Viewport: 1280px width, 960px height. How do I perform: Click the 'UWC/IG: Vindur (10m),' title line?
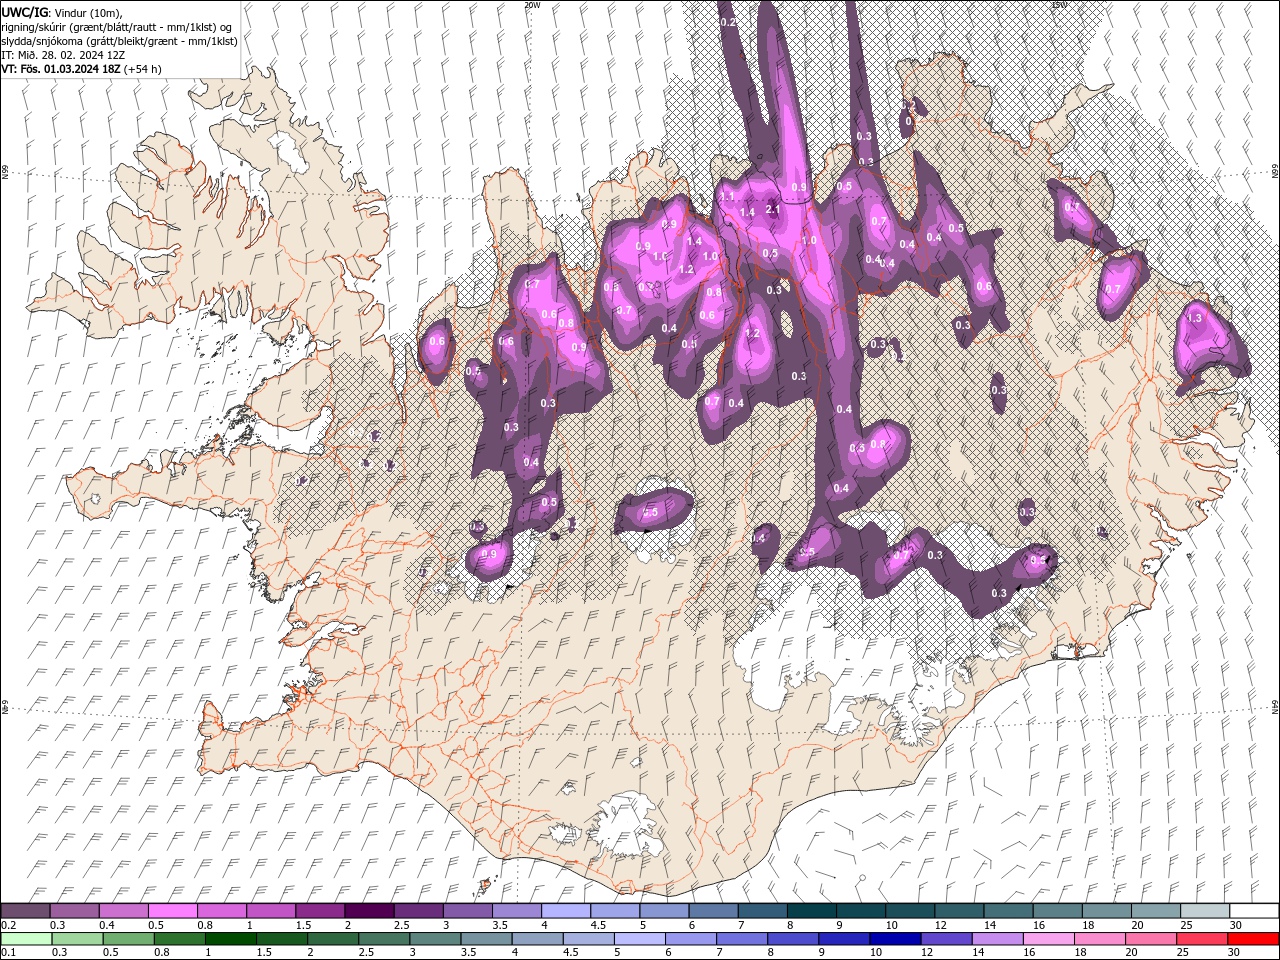click(62, 12)
